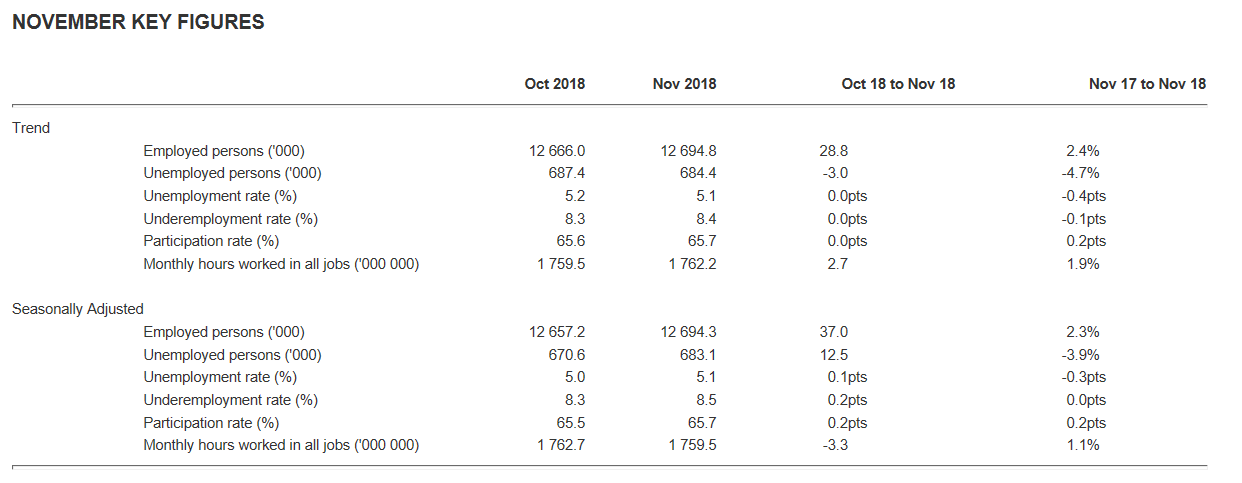The height and width of the screenshot is (483, 1242).
Task: Click the Nov 17 to Nov 18 header
Action: pyautogui.click(x=1147, y=84)
